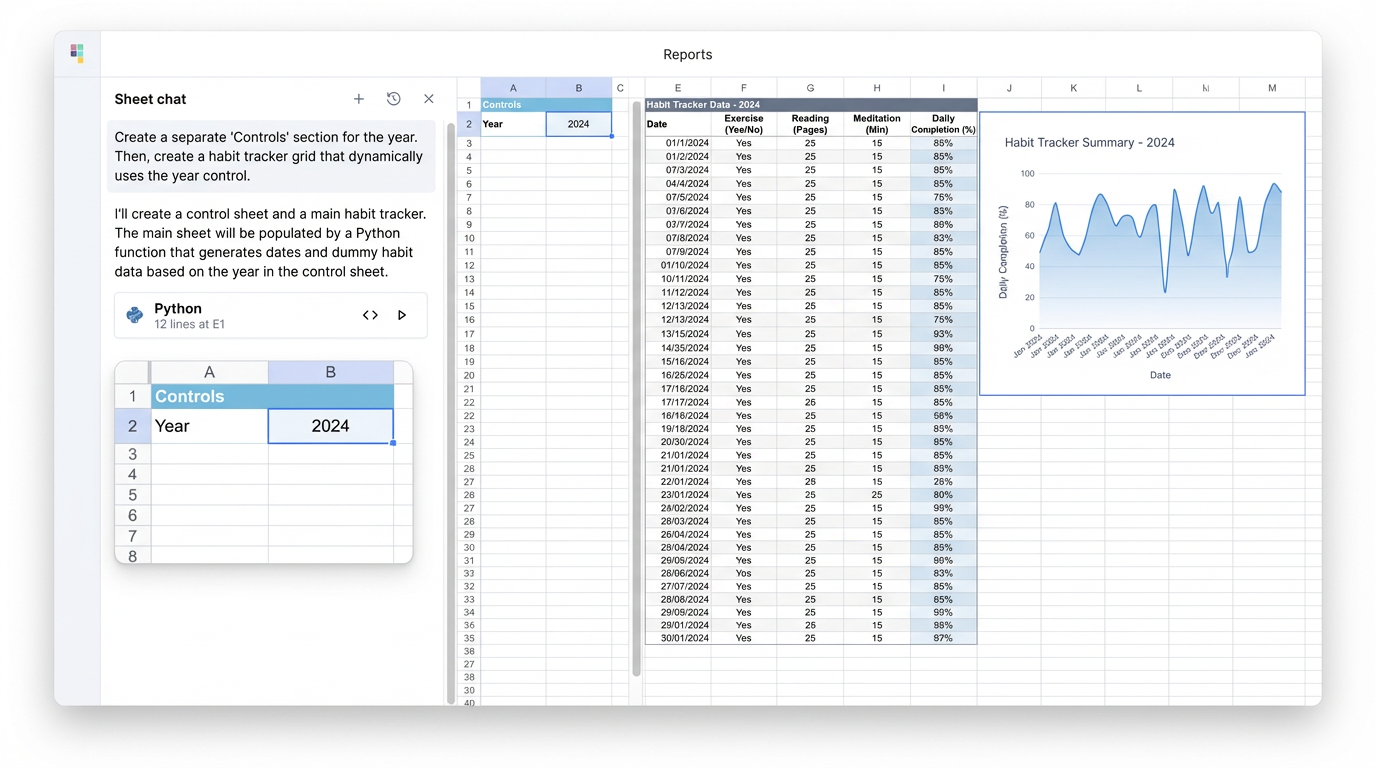Click the chart's 'Date' axis label
The height and width of the screenshot is (768, 1376).
pos(1160,375)
